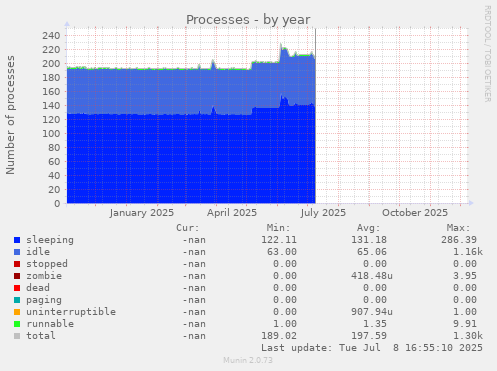Click the 120 y-axis tick label
Image resolution: width=497 pixels, height=371 pixels.
(x=51, y=120)
